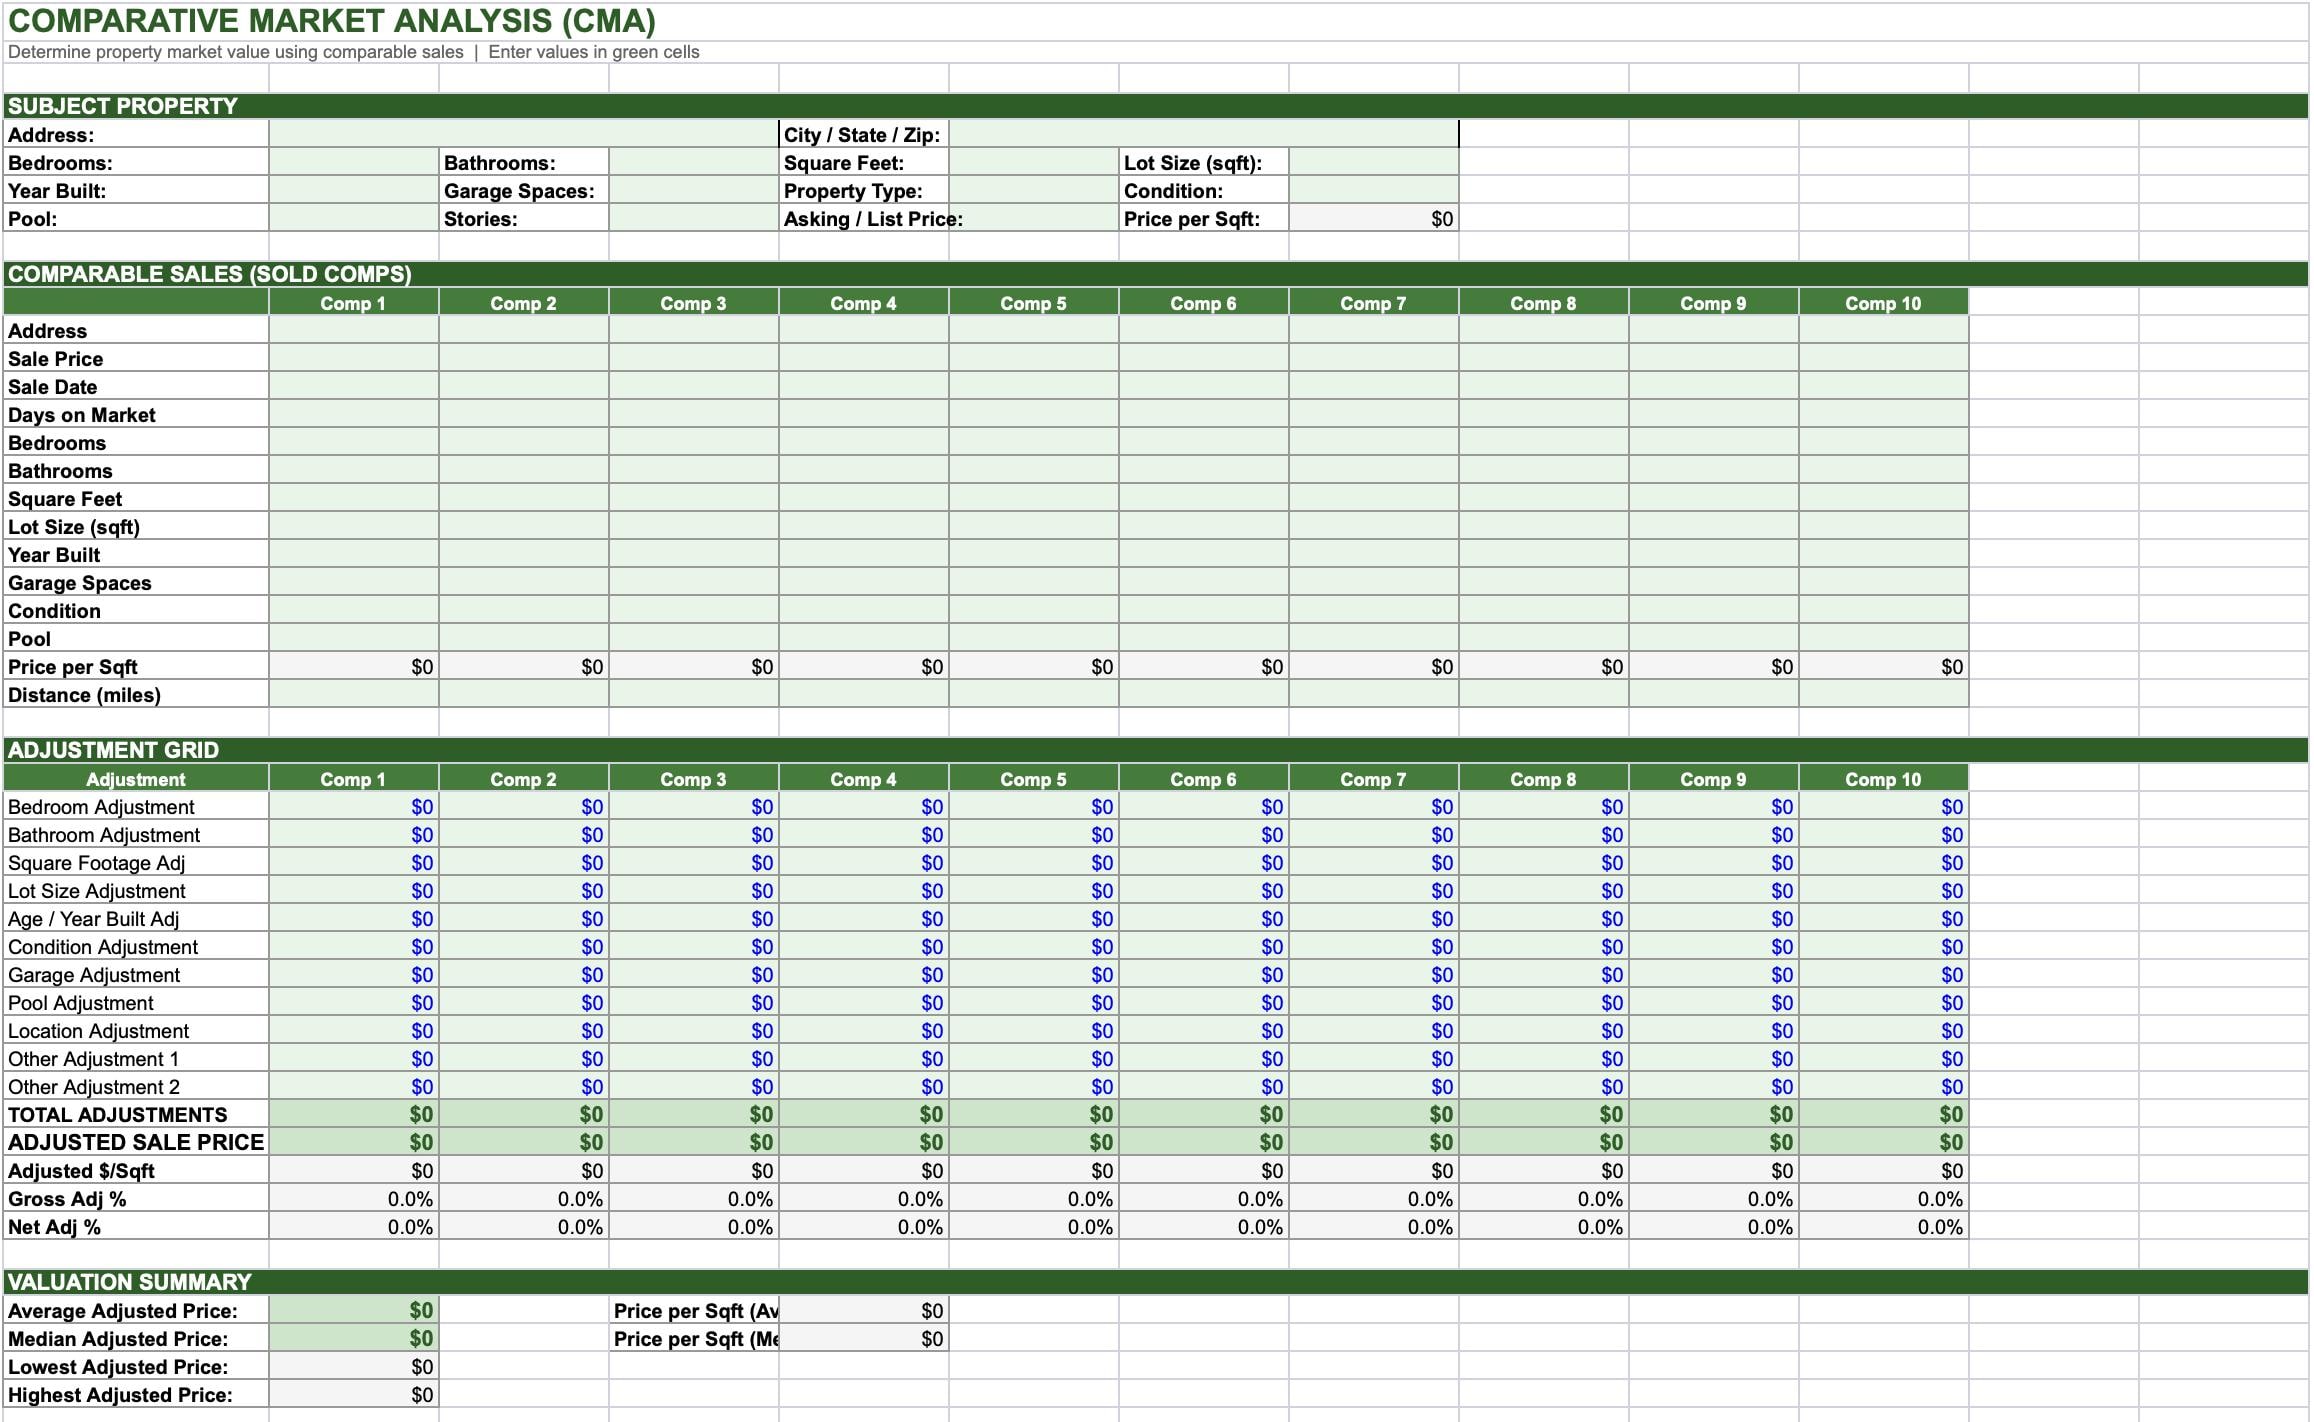Screen dimensions: 2314x1422
Task: Select the City / State / Zip input cell
Action: (x=1204, y=134)
